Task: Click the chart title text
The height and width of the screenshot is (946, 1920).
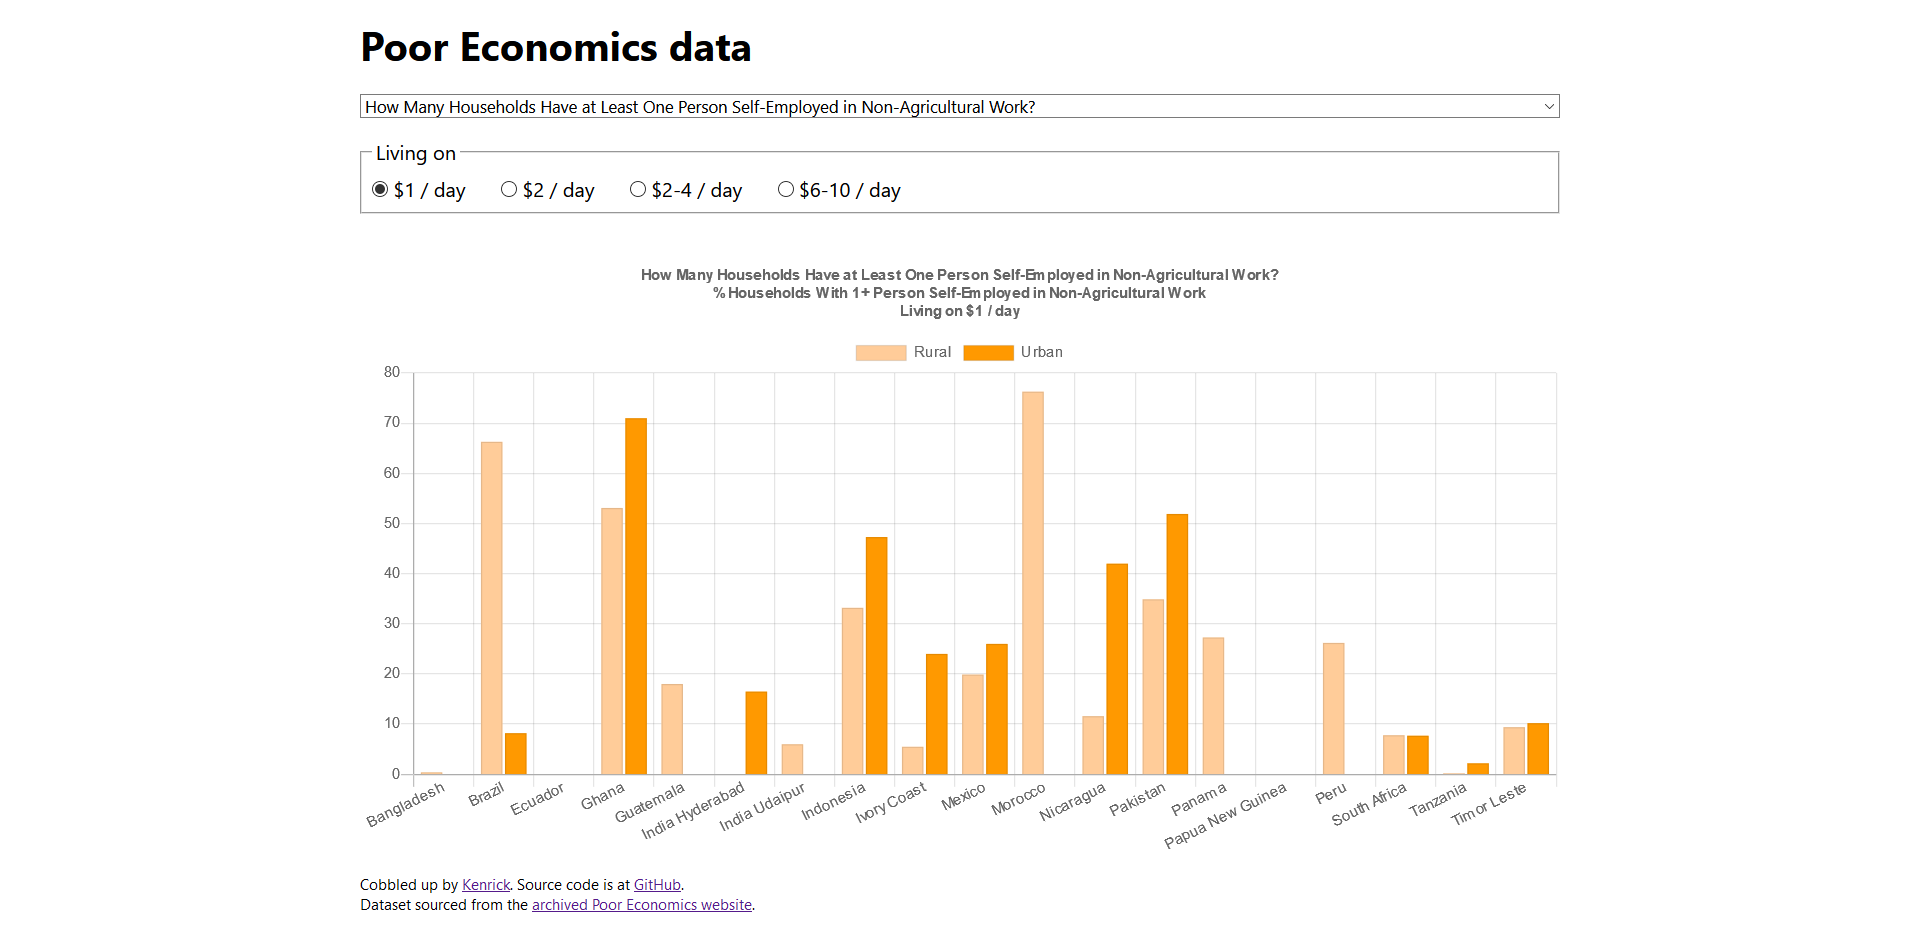Action: [x=959, y=274]
